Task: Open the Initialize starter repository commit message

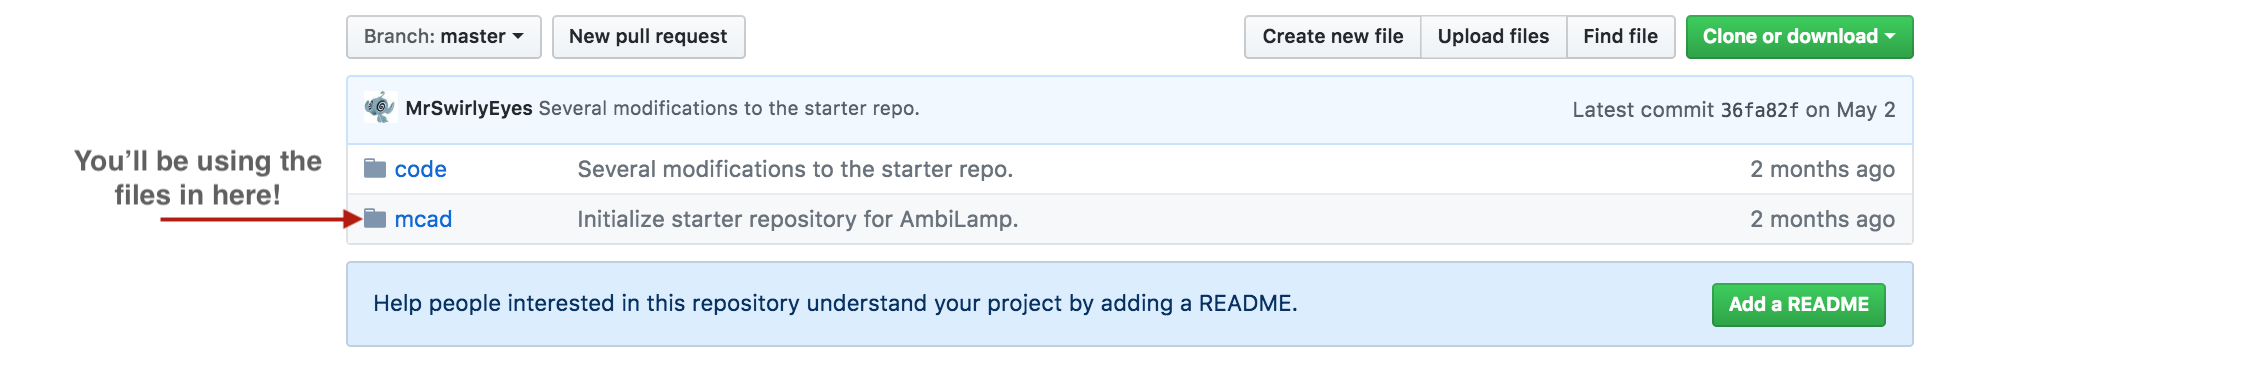Action: 797,219
